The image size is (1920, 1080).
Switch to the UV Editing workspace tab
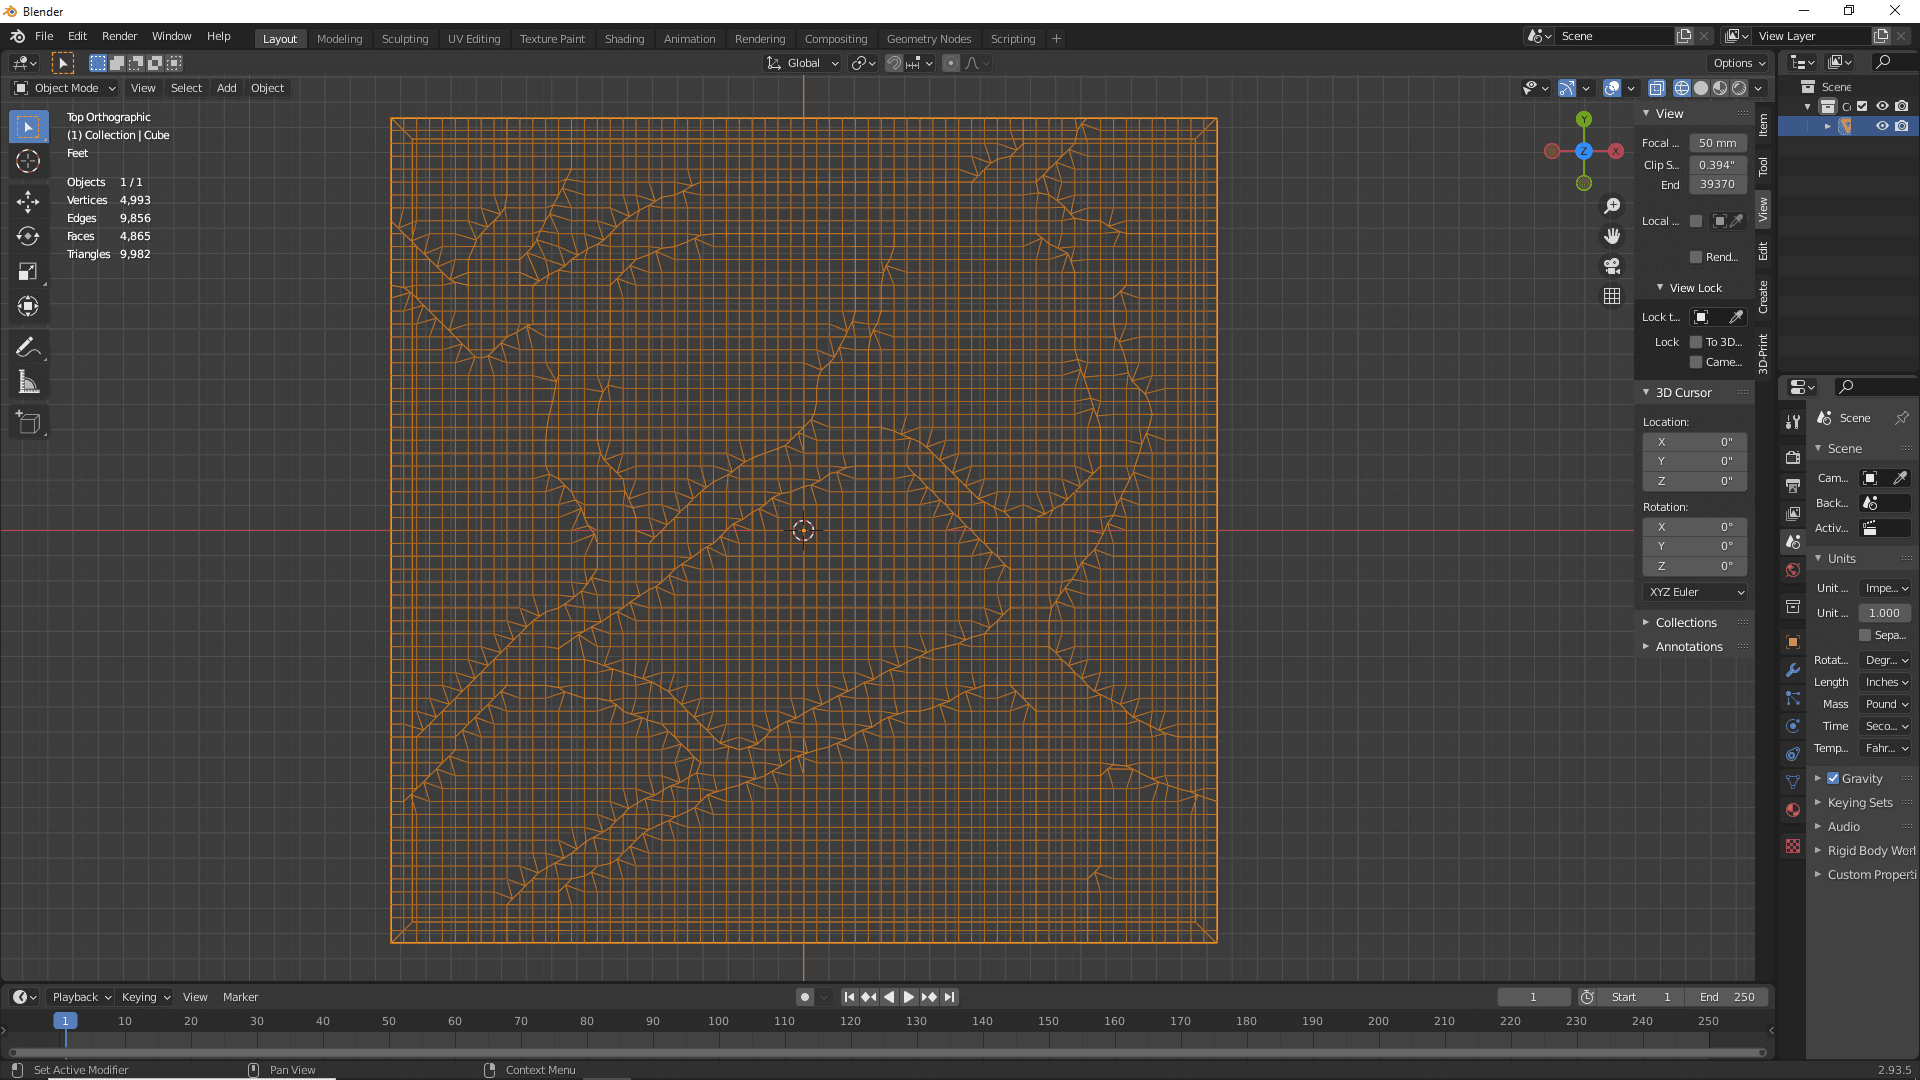point(474,39)
